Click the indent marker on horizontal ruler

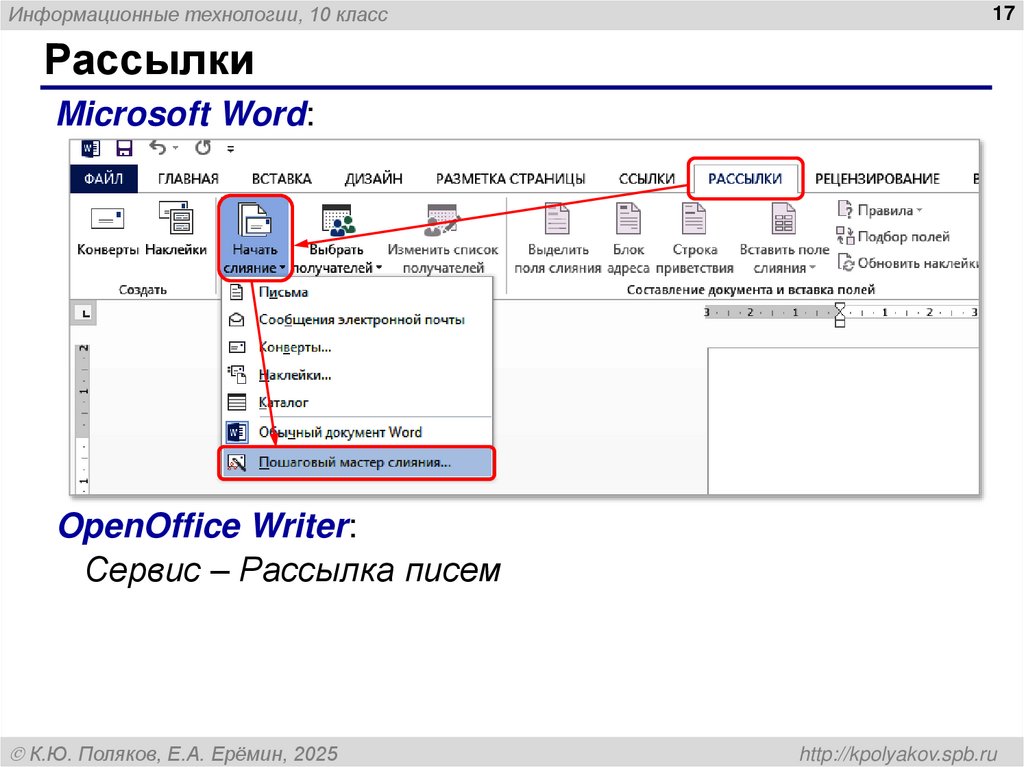pos(840,314)
